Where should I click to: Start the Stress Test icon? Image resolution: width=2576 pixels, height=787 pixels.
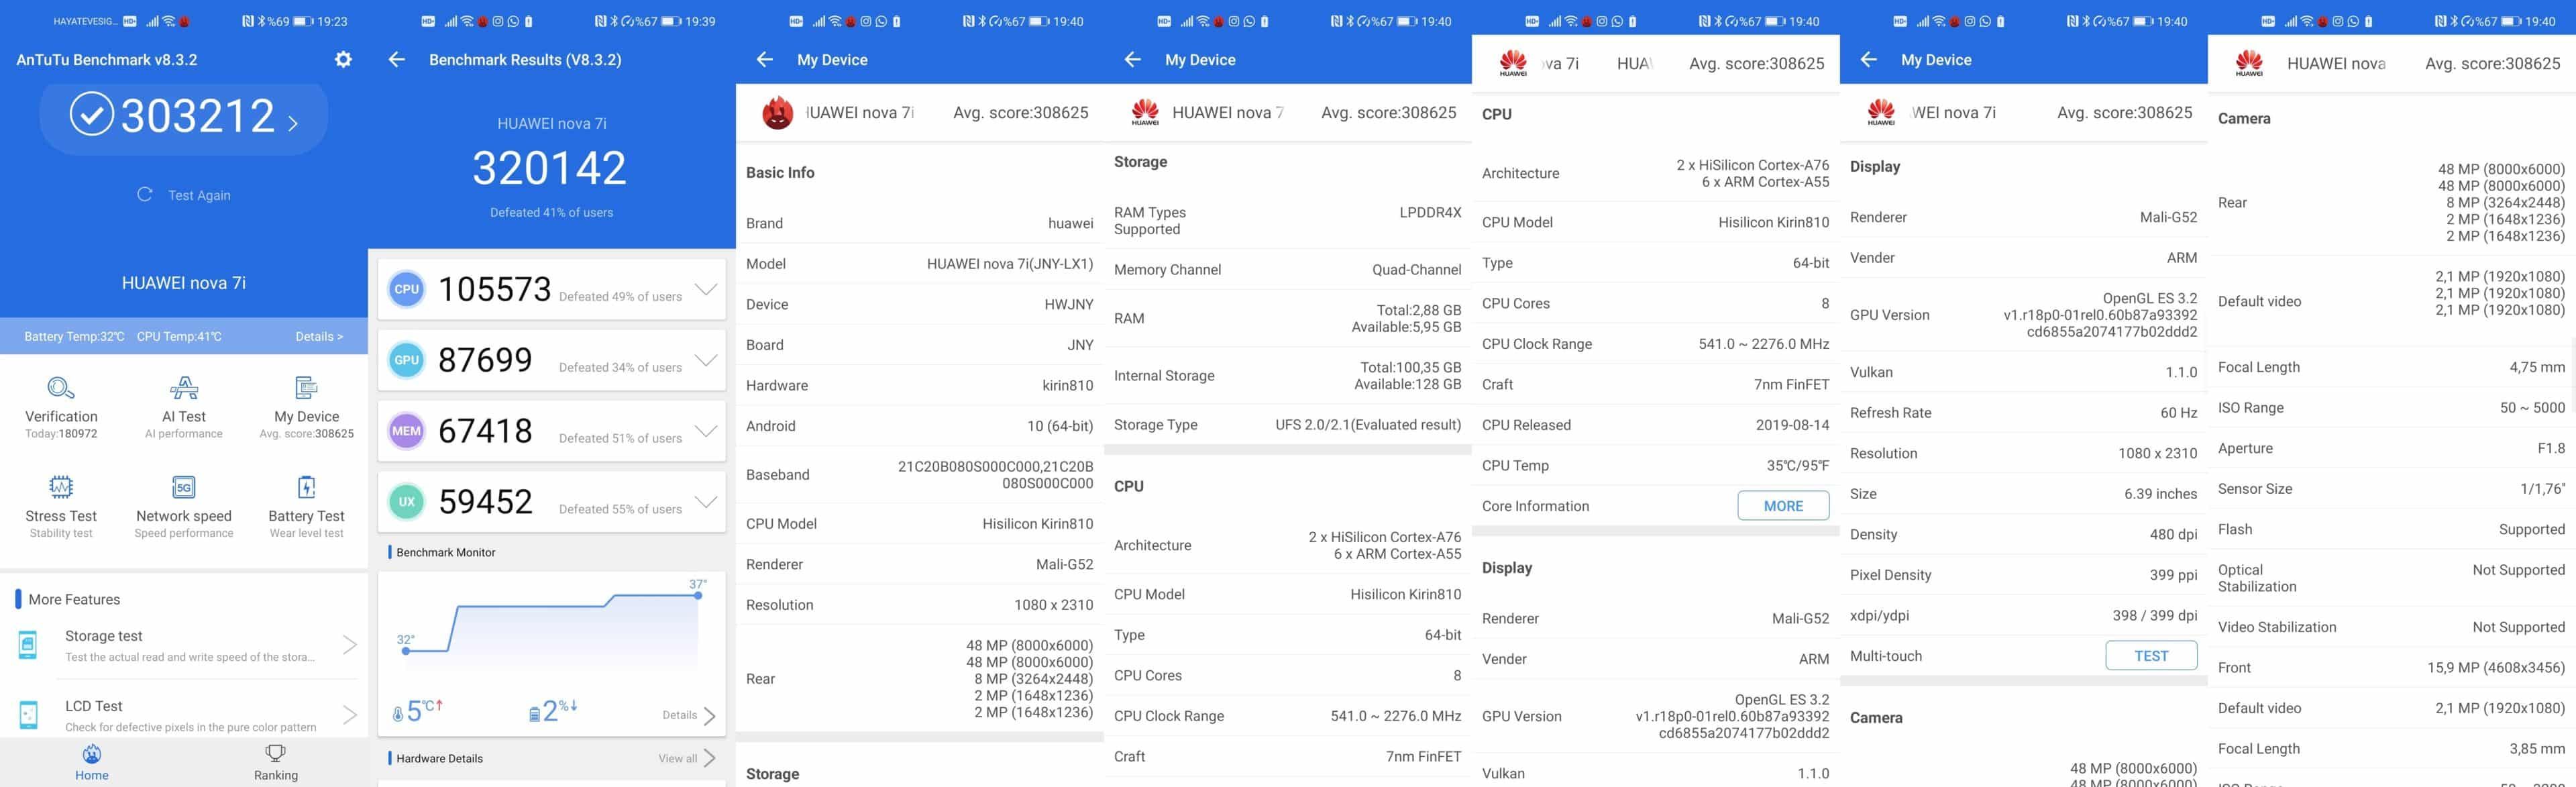coord(61,487)
